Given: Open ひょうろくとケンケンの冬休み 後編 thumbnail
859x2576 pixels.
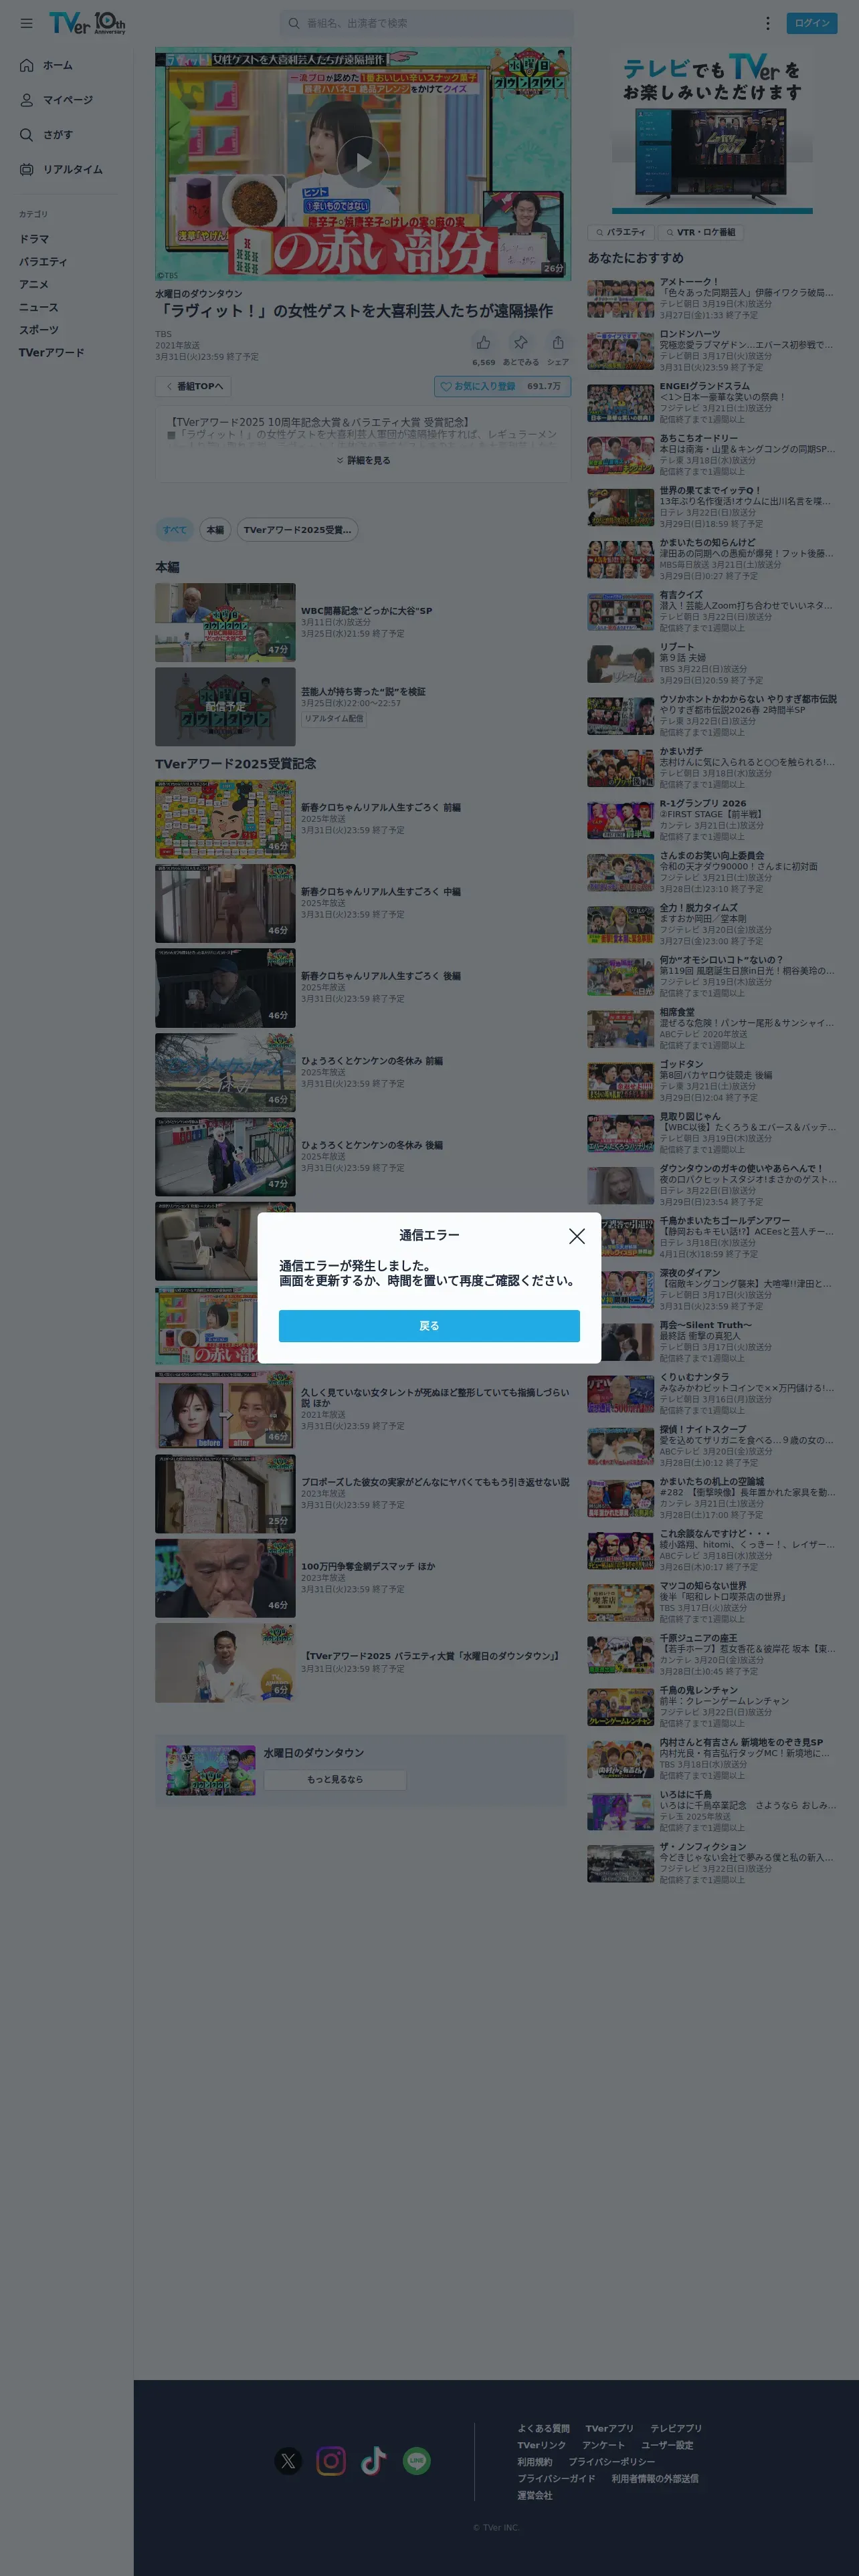Looking at the screenshot, I should (225, 1157).
